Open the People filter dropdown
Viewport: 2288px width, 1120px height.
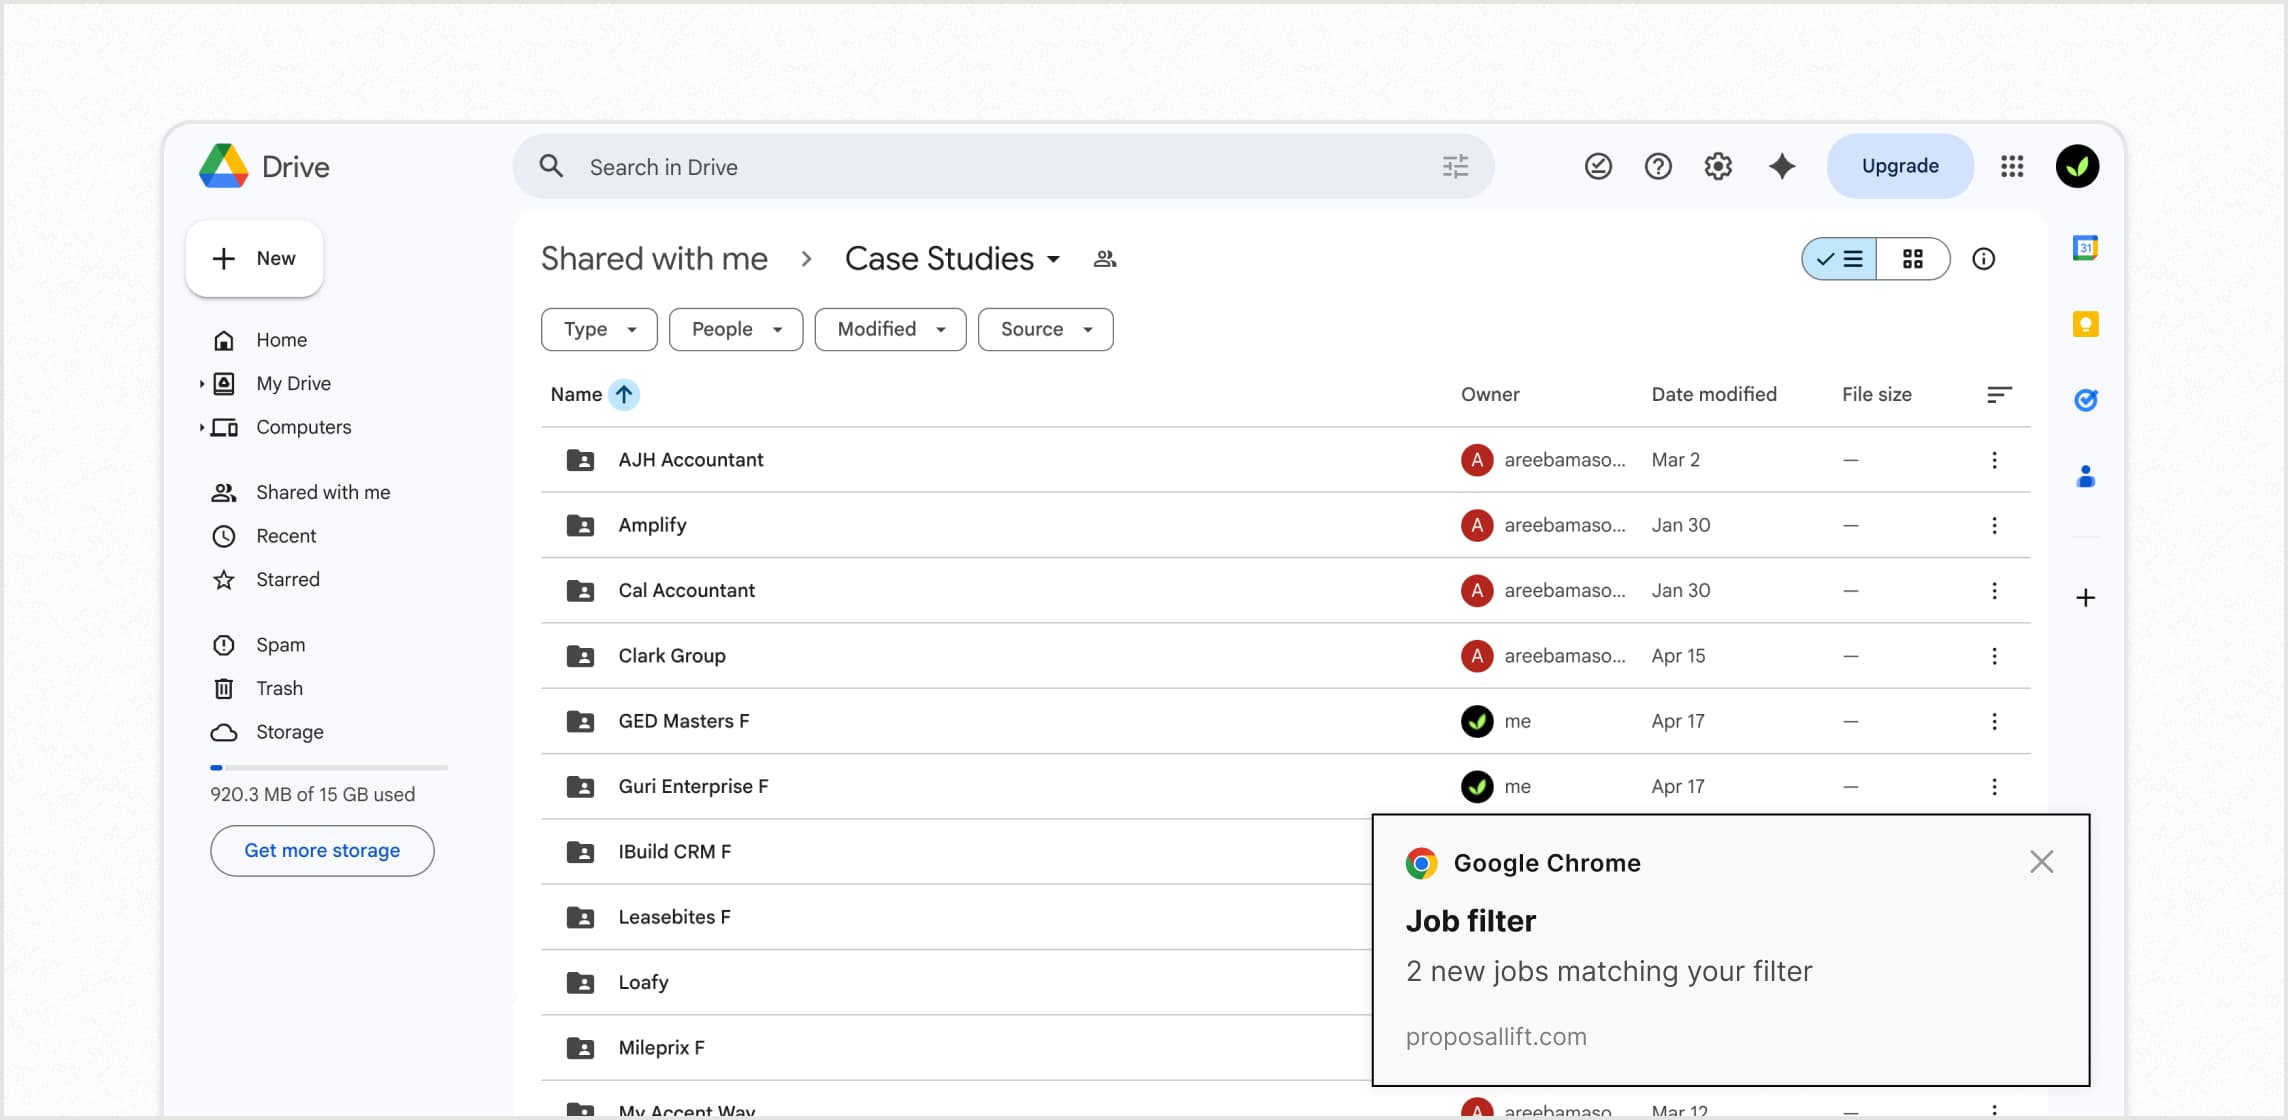tap(736, 329)
